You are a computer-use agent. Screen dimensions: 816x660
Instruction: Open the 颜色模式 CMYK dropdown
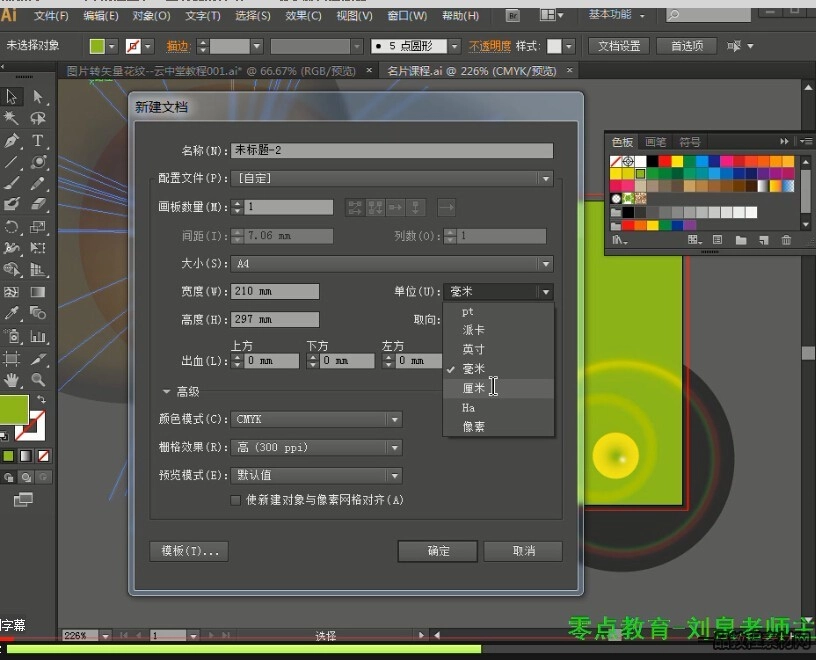pyautogui.click(x=317, y=420)
